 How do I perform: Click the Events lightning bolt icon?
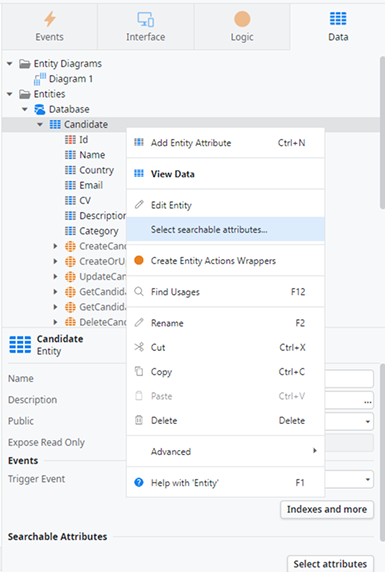(x=50, y=19)
